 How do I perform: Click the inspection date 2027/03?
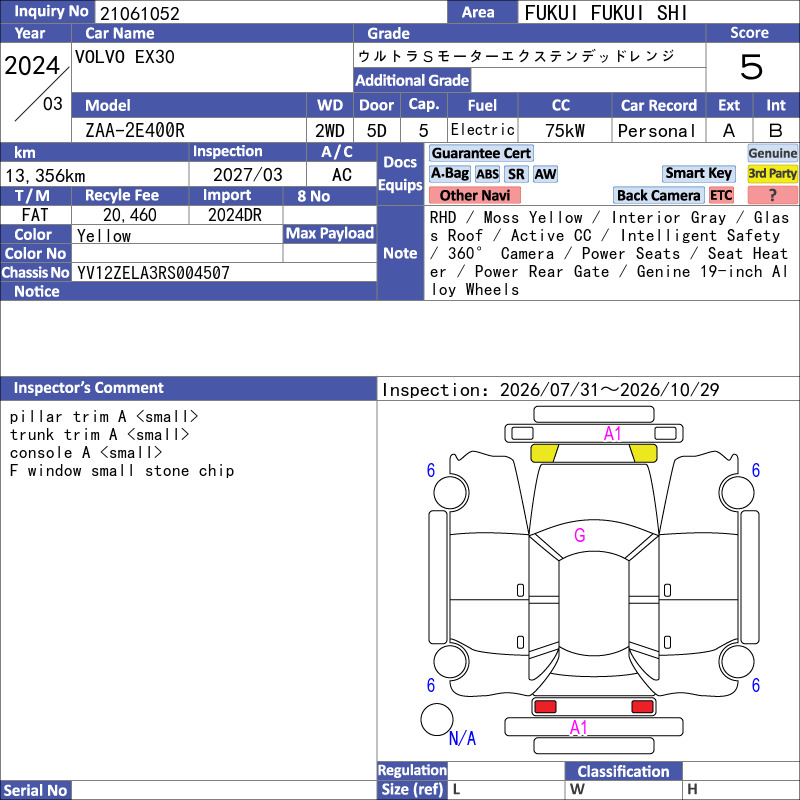tap(247, 175)
